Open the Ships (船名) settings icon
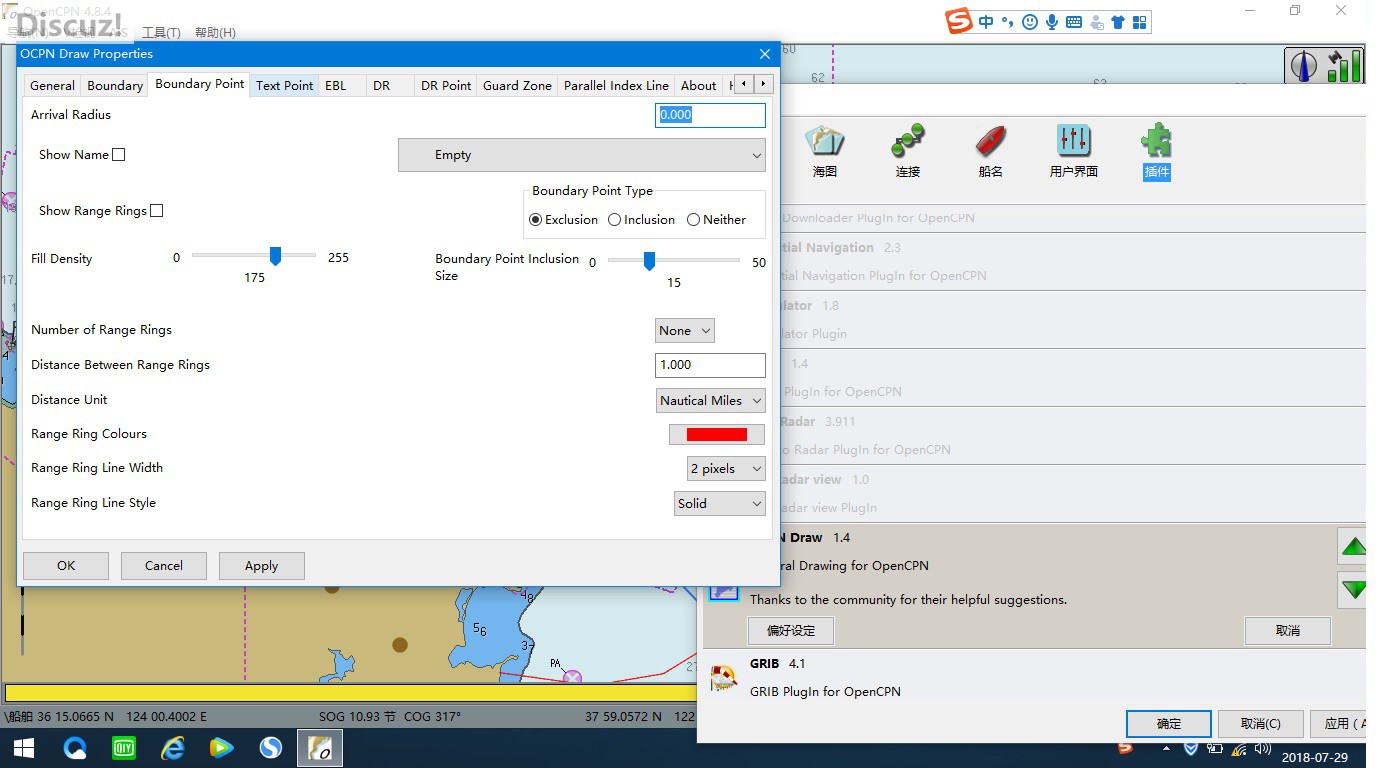The image size is (1378, 768). click(990, 142)
